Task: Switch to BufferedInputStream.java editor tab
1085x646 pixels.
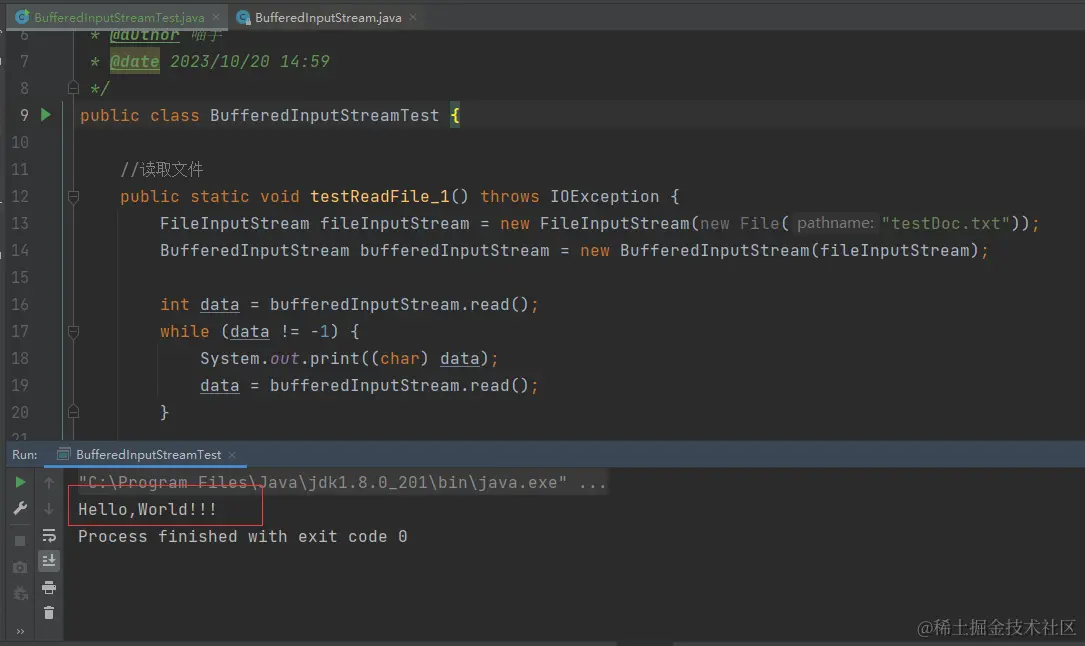Action: tap(327, 17)
